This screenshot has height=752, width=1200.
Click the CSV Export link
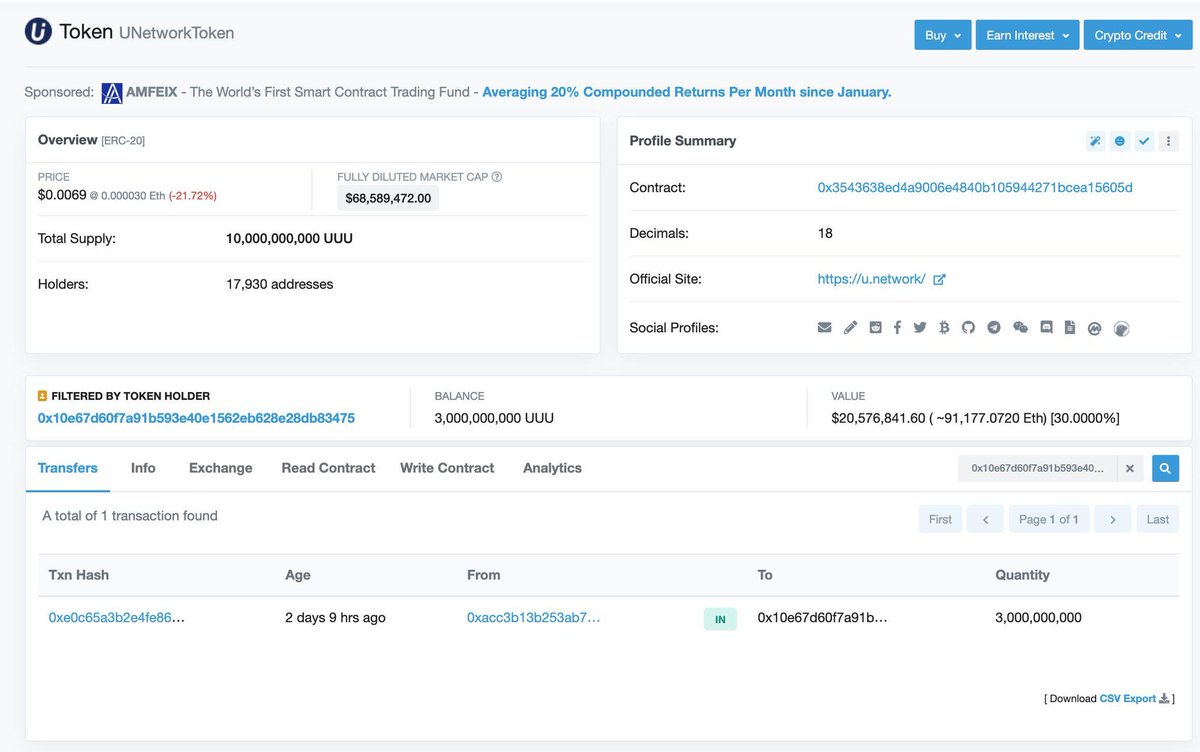point(1128,699)
